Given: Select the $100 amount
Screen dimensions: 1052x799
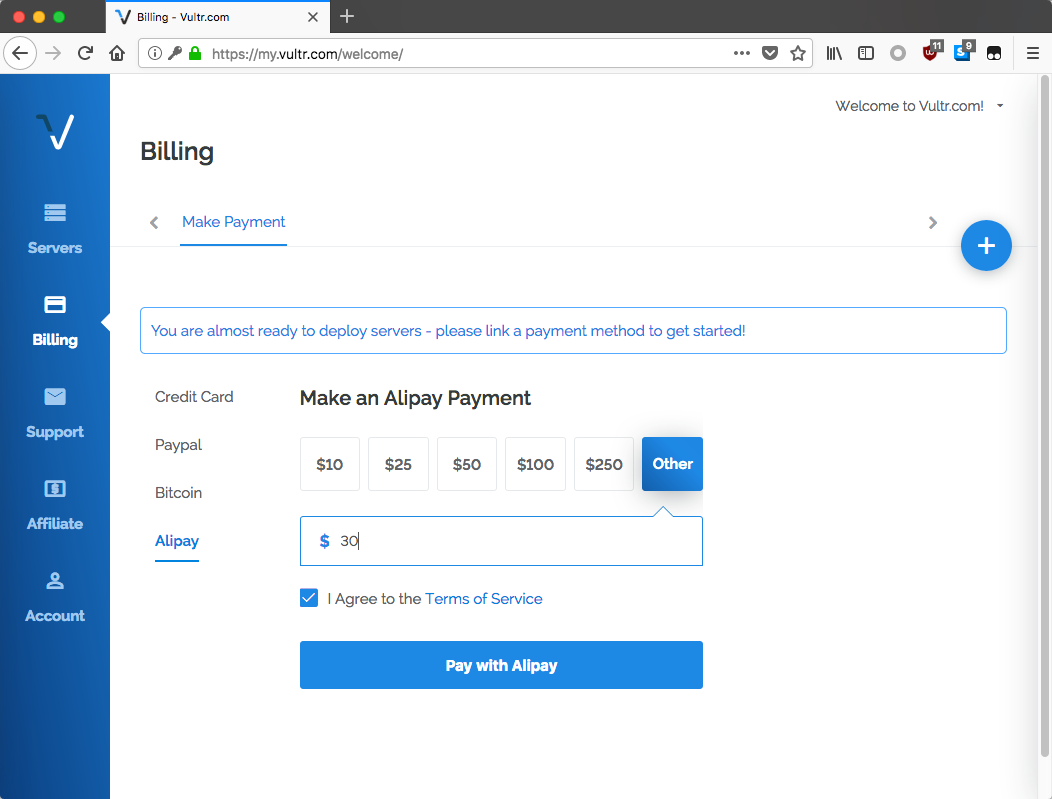Looking at the screenshot, I should tap(535, 464).
